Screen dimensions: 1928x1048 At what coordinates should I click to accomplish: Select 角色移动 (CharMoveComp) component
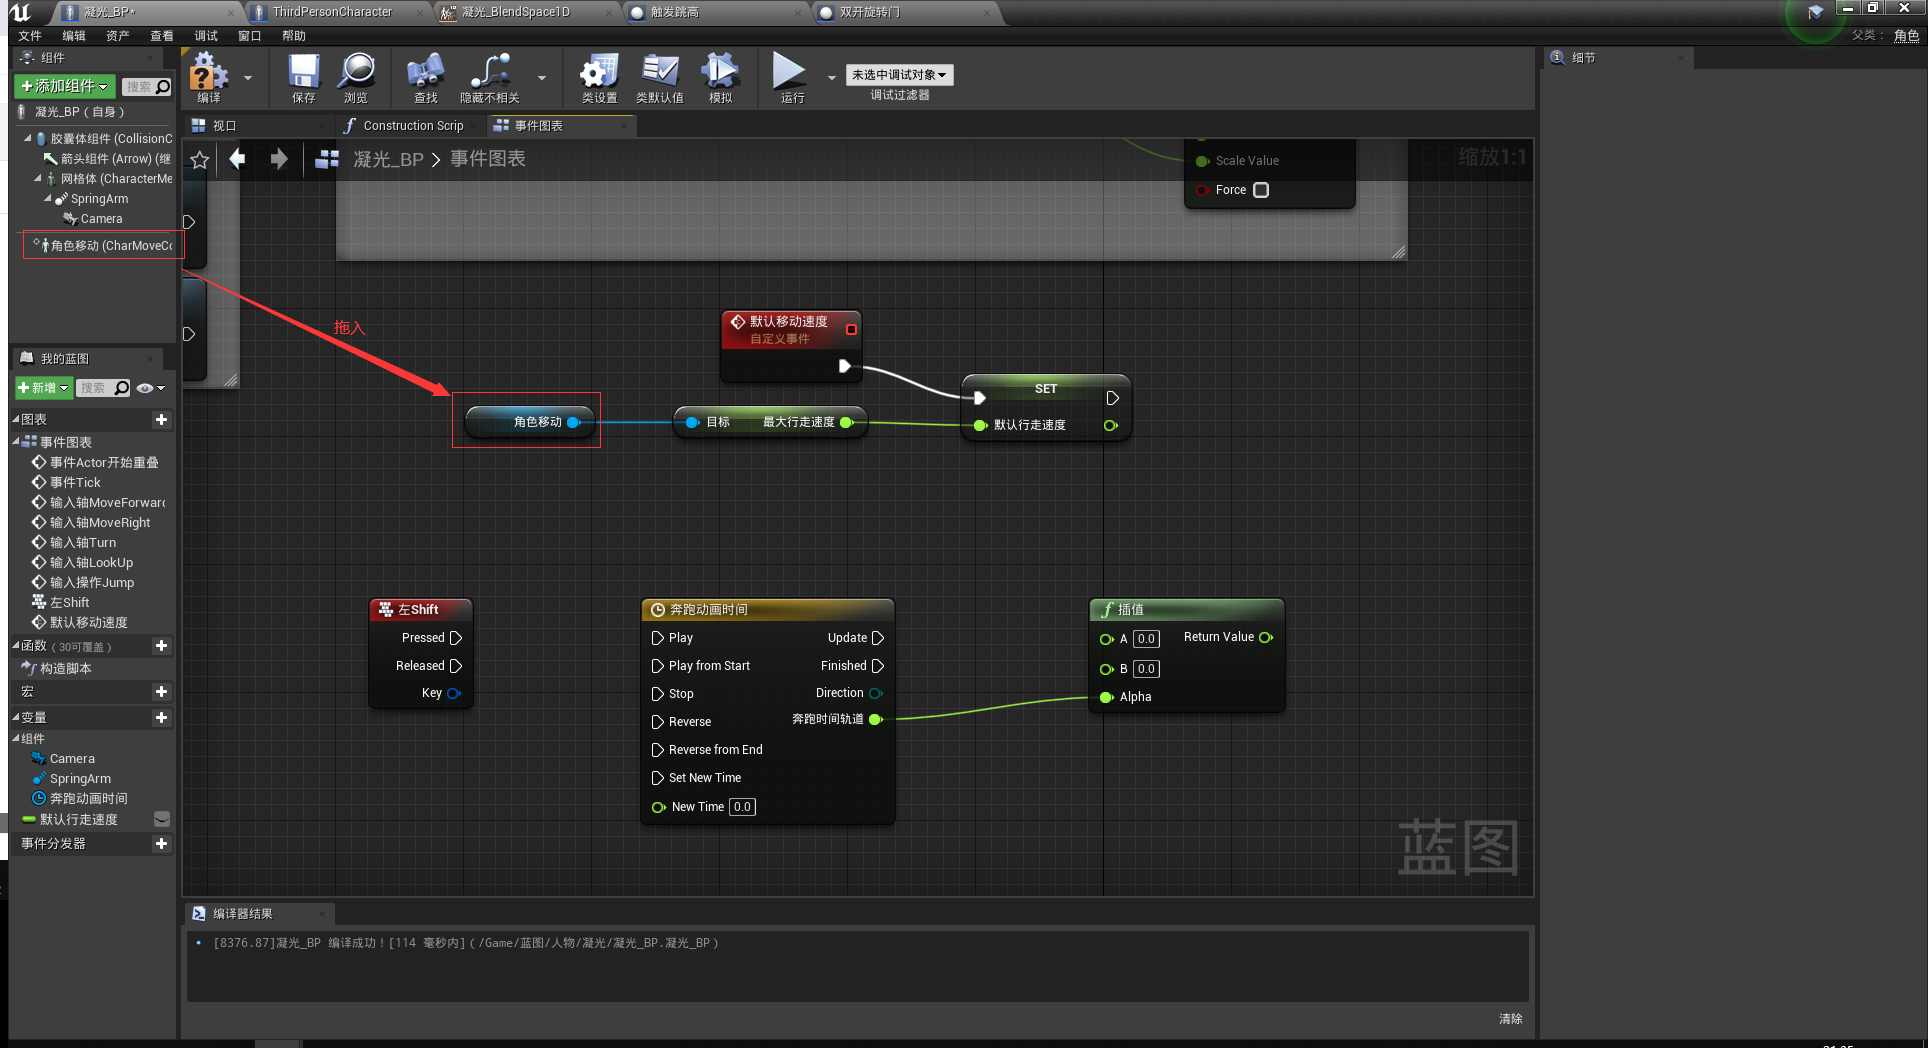point(103,246)
